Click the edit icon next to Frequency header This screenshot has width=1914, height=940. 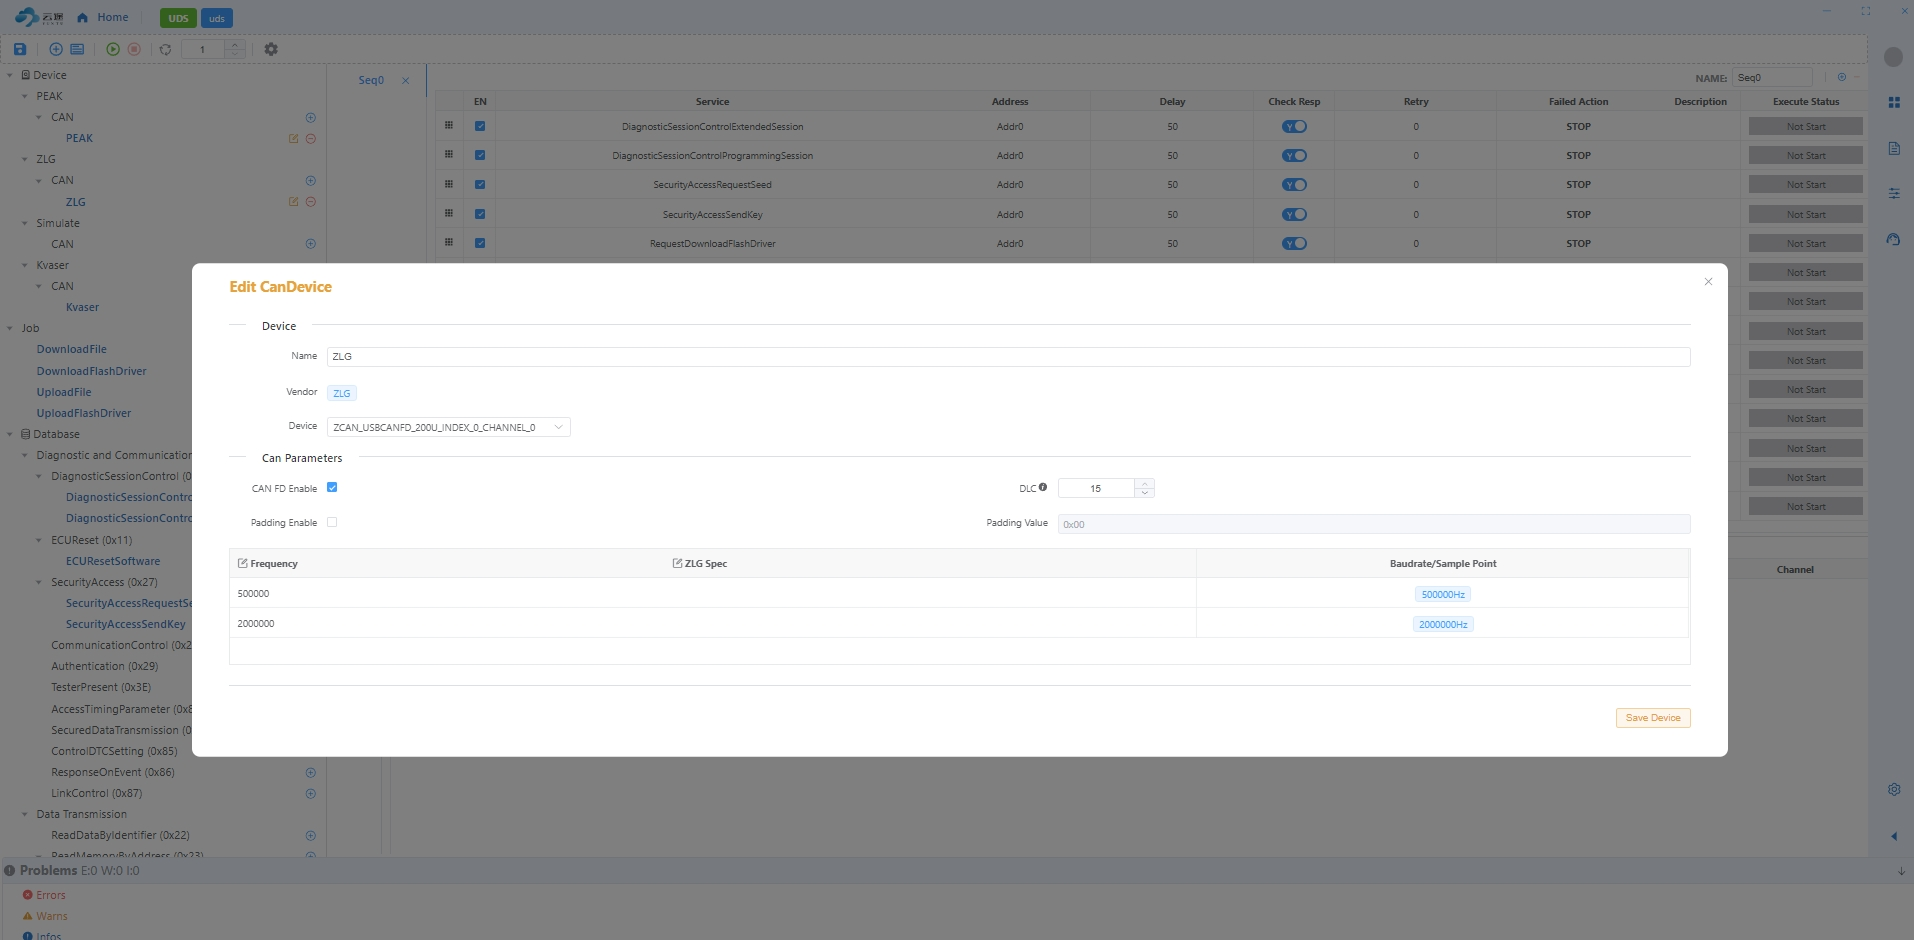pos(243,563)
